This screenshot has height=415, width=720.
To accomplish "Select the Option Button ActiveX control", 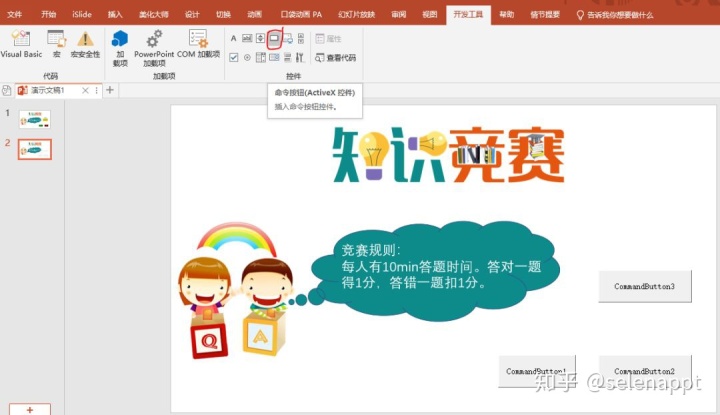I will tap(247, 57).
